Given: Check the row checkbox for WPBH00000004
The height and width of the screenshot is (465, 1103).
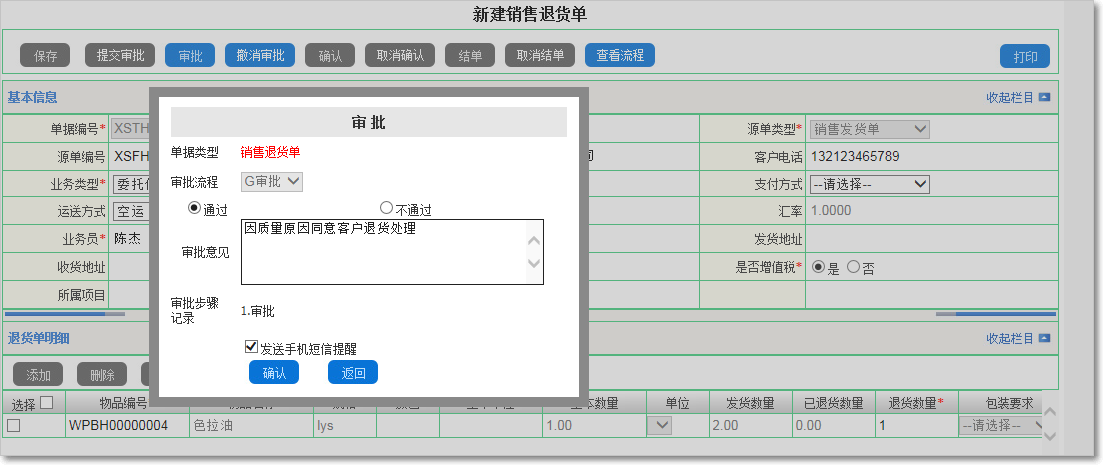Looking at the screenshot, I should pos(13,426).
